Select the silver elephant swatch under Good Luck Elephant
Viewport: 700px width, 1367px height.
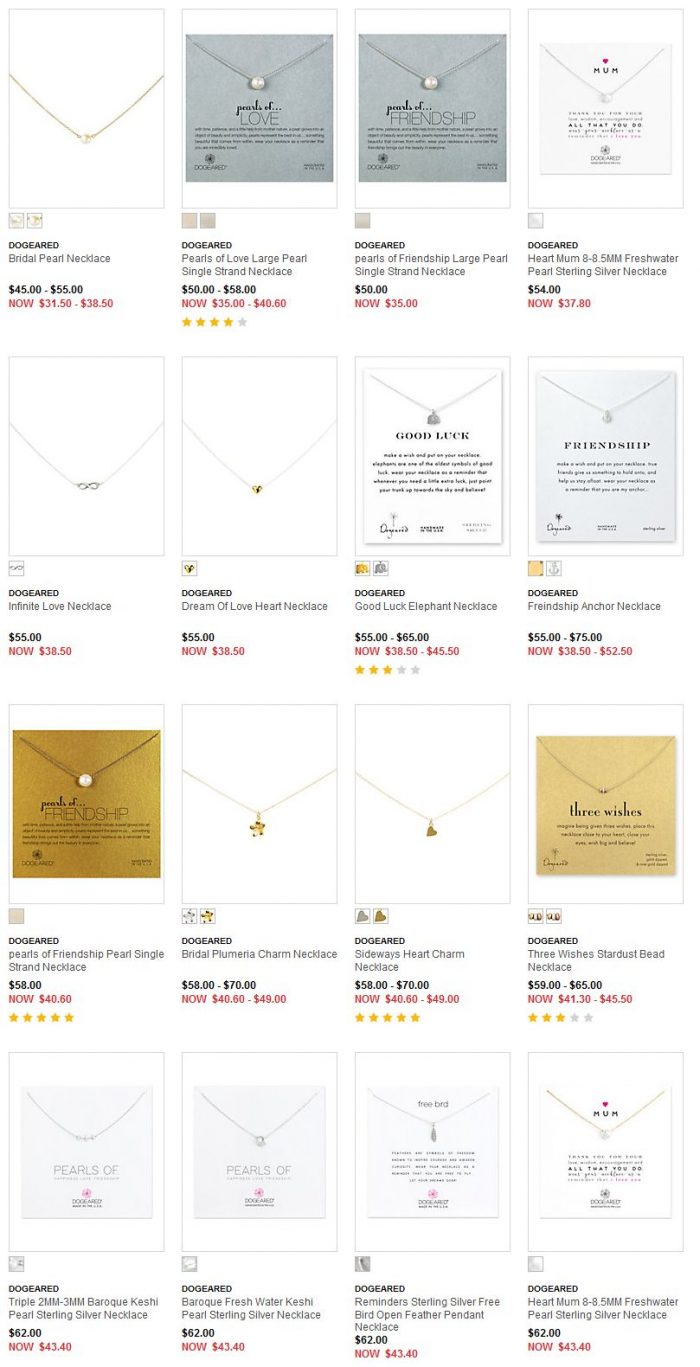(x=381, y=568)
